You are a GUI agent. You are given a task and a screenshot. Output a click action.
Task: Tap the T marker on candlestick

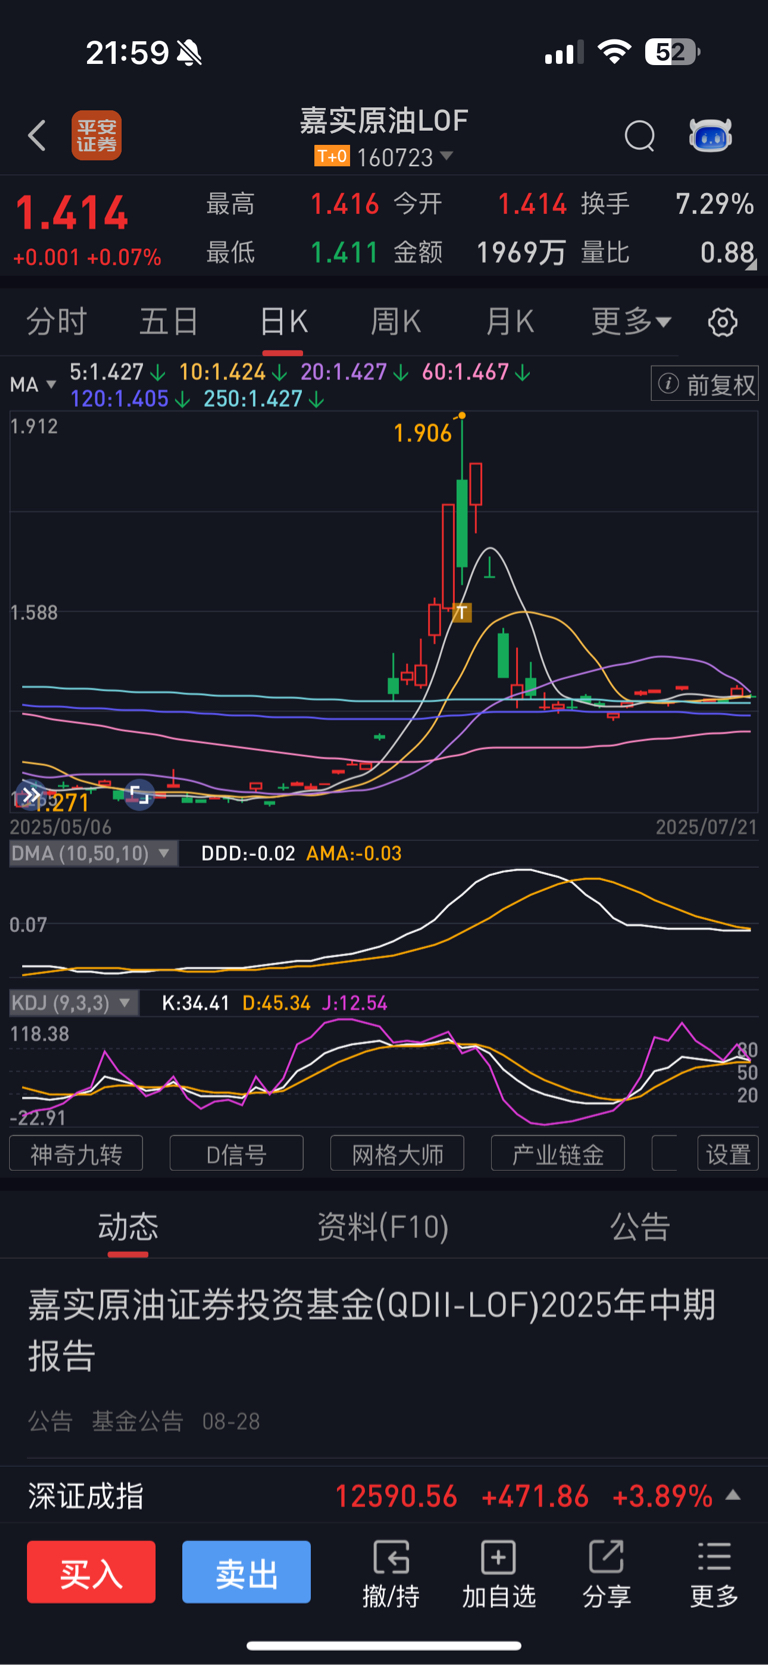[x=461, y=612]
